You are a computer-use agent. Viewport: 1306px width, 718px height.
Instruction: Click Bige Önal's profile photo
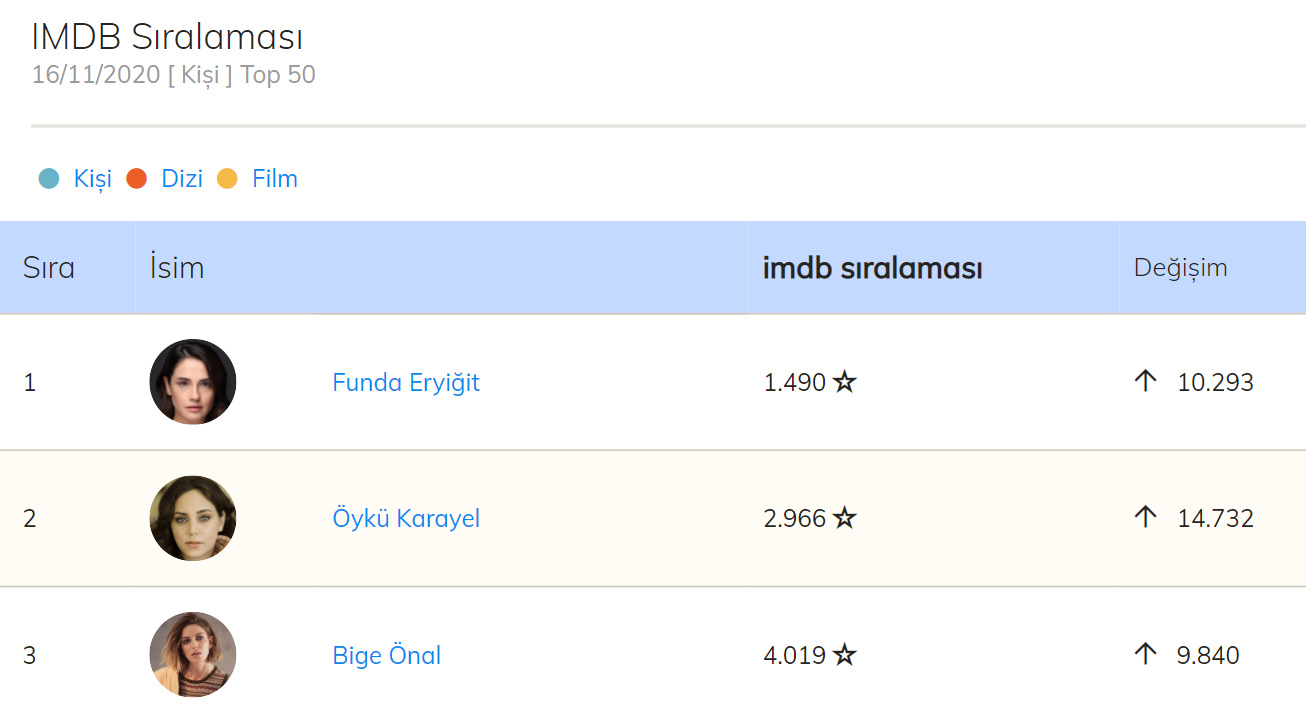[x=193, y=654]
